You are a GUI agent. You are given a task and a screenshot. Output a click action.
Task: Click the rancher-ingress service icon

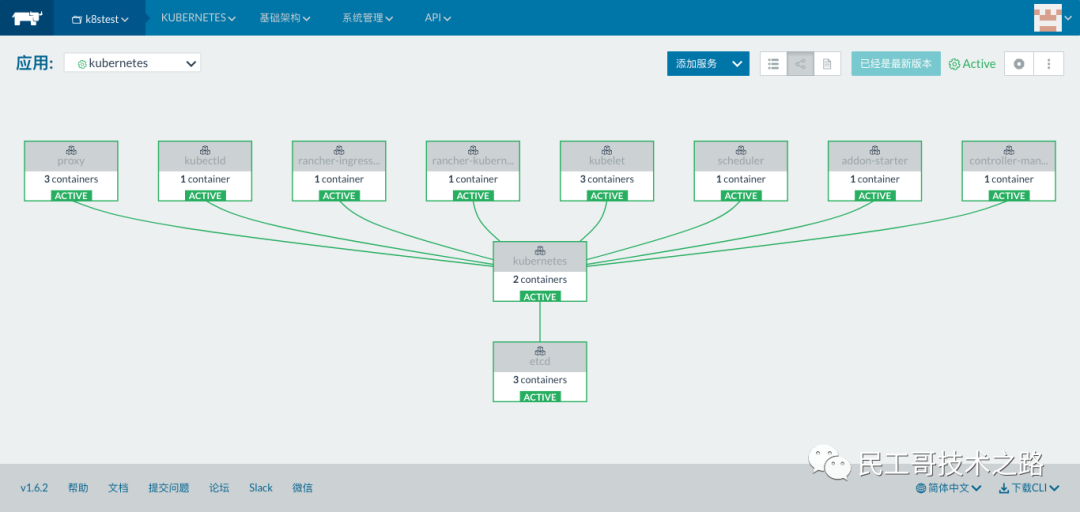pyautogui.click(x=339, y=150)
